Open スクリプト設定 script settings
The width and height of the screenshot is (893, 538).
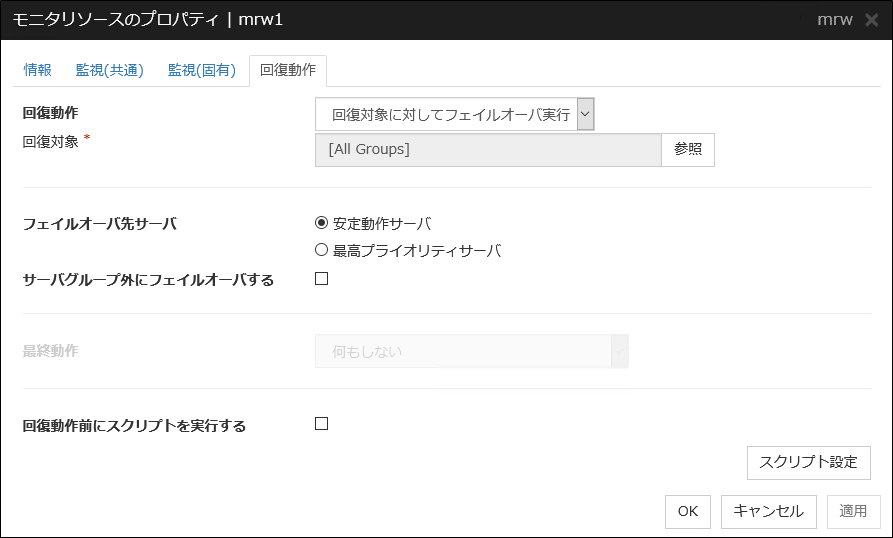click(808, 462)
